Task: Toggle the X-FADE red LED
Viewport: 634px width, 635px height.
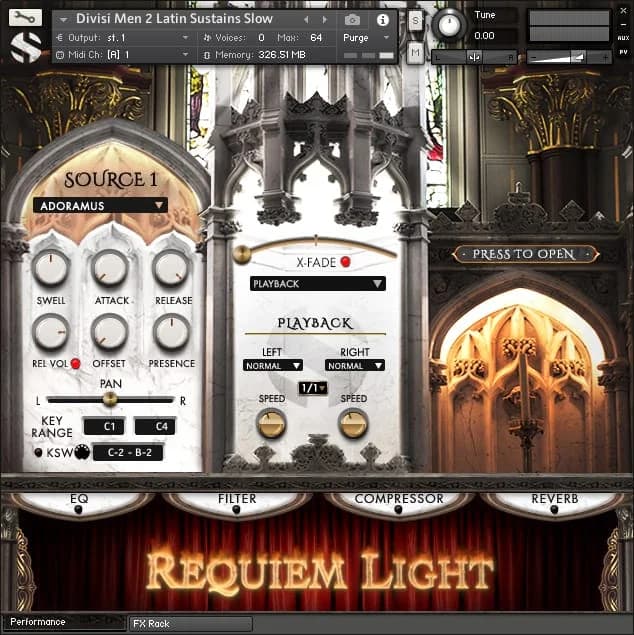Action: click(345, 262)
